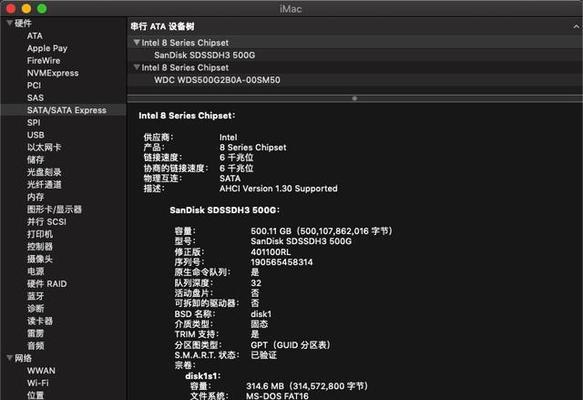Select 并行 SCSI sidebar item

[46, 222]
